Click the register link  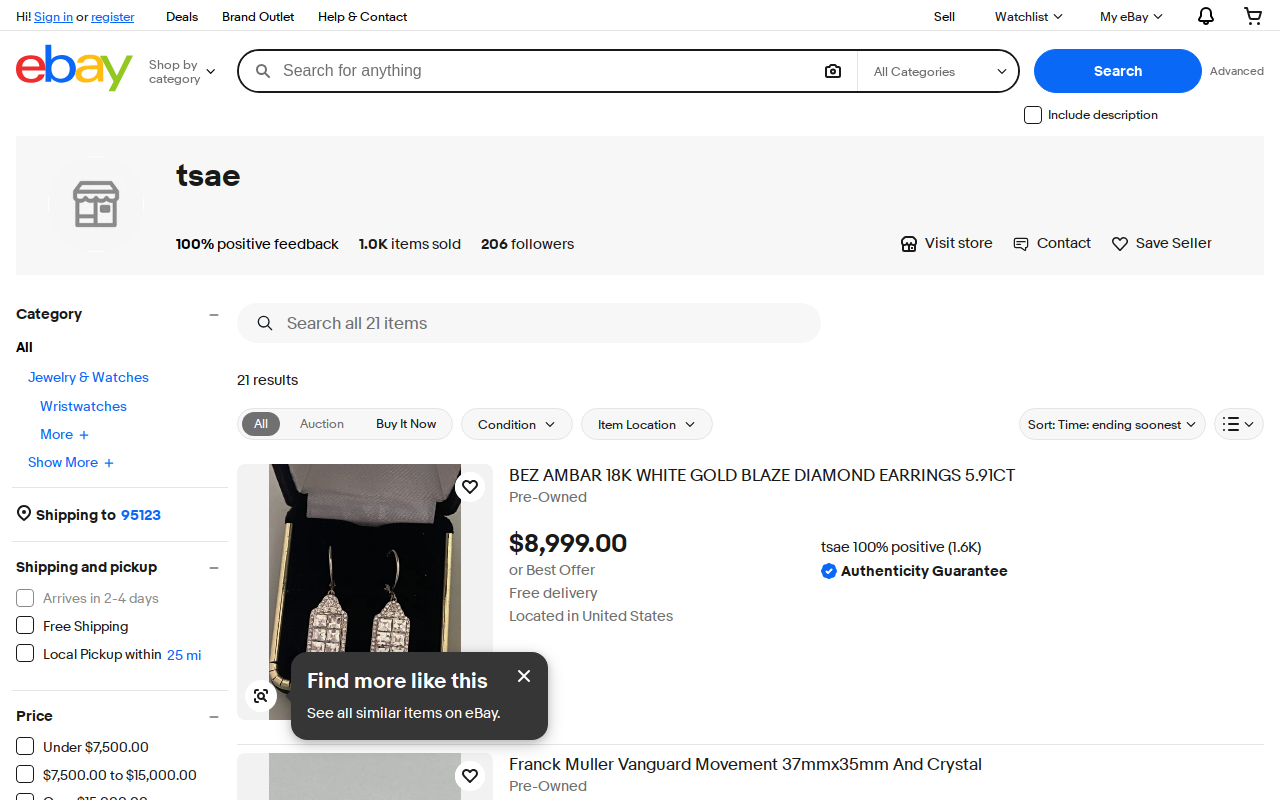112,17
